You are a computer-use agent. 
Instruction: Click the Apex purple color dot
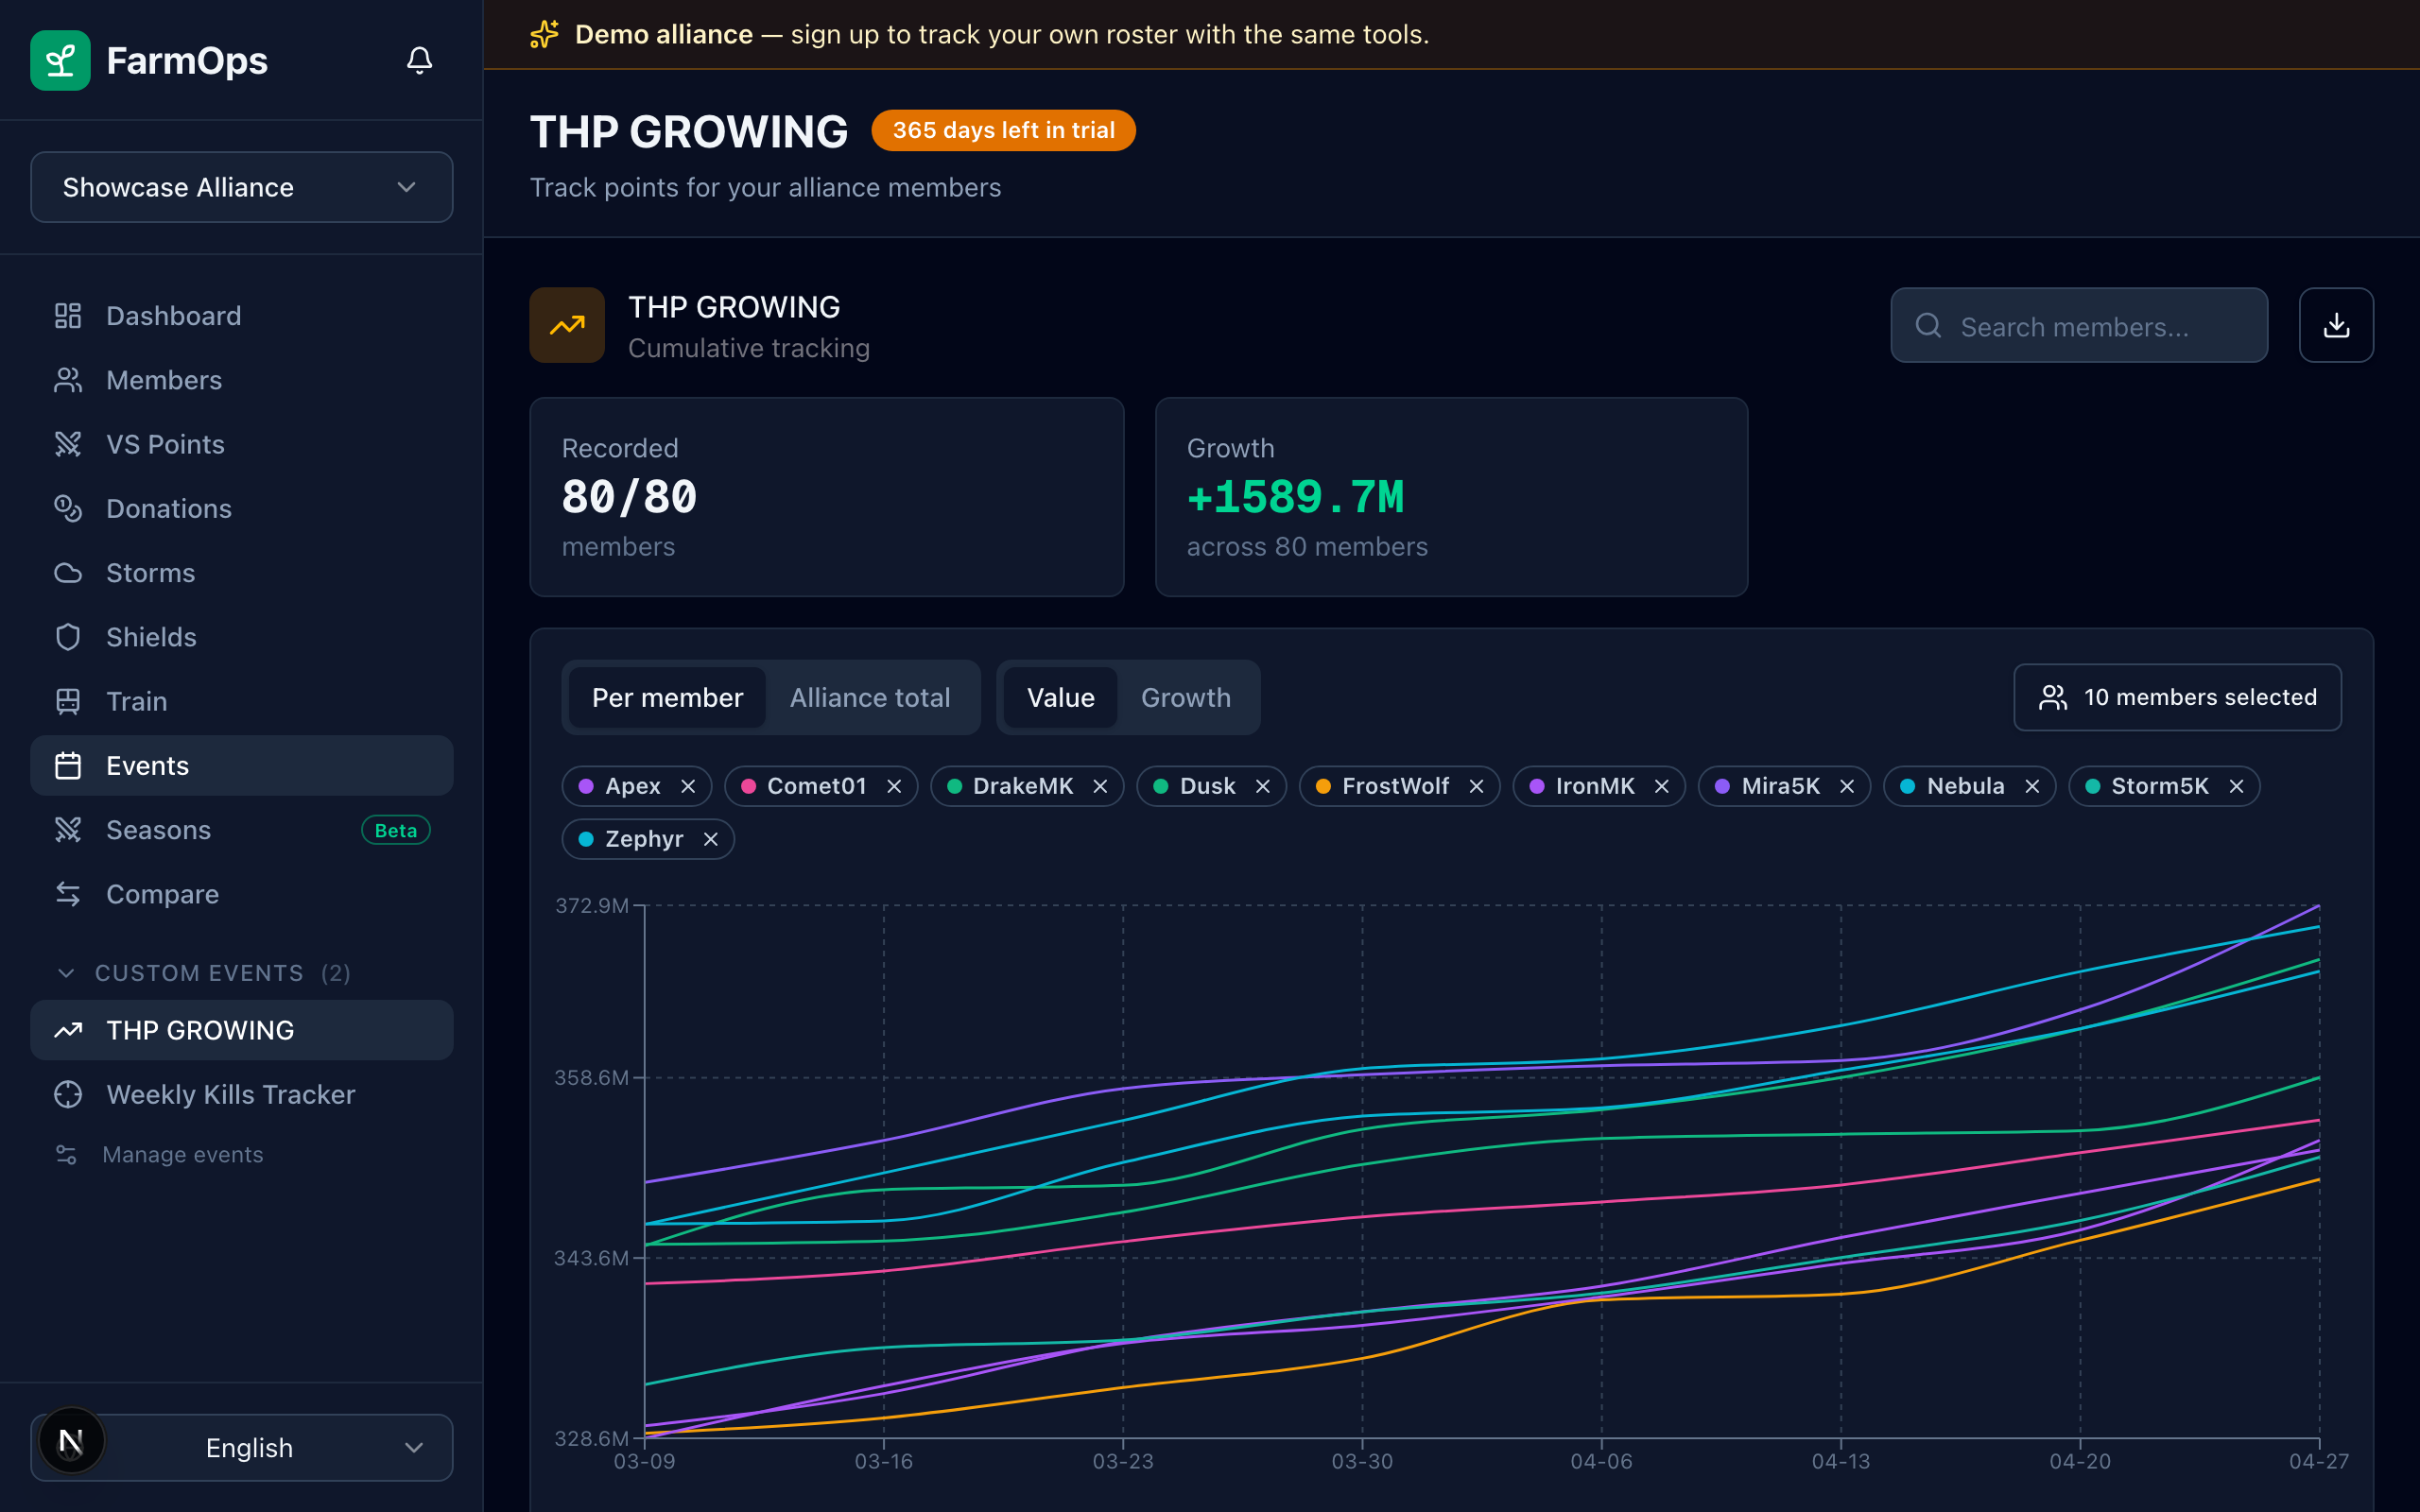point(586,786)
